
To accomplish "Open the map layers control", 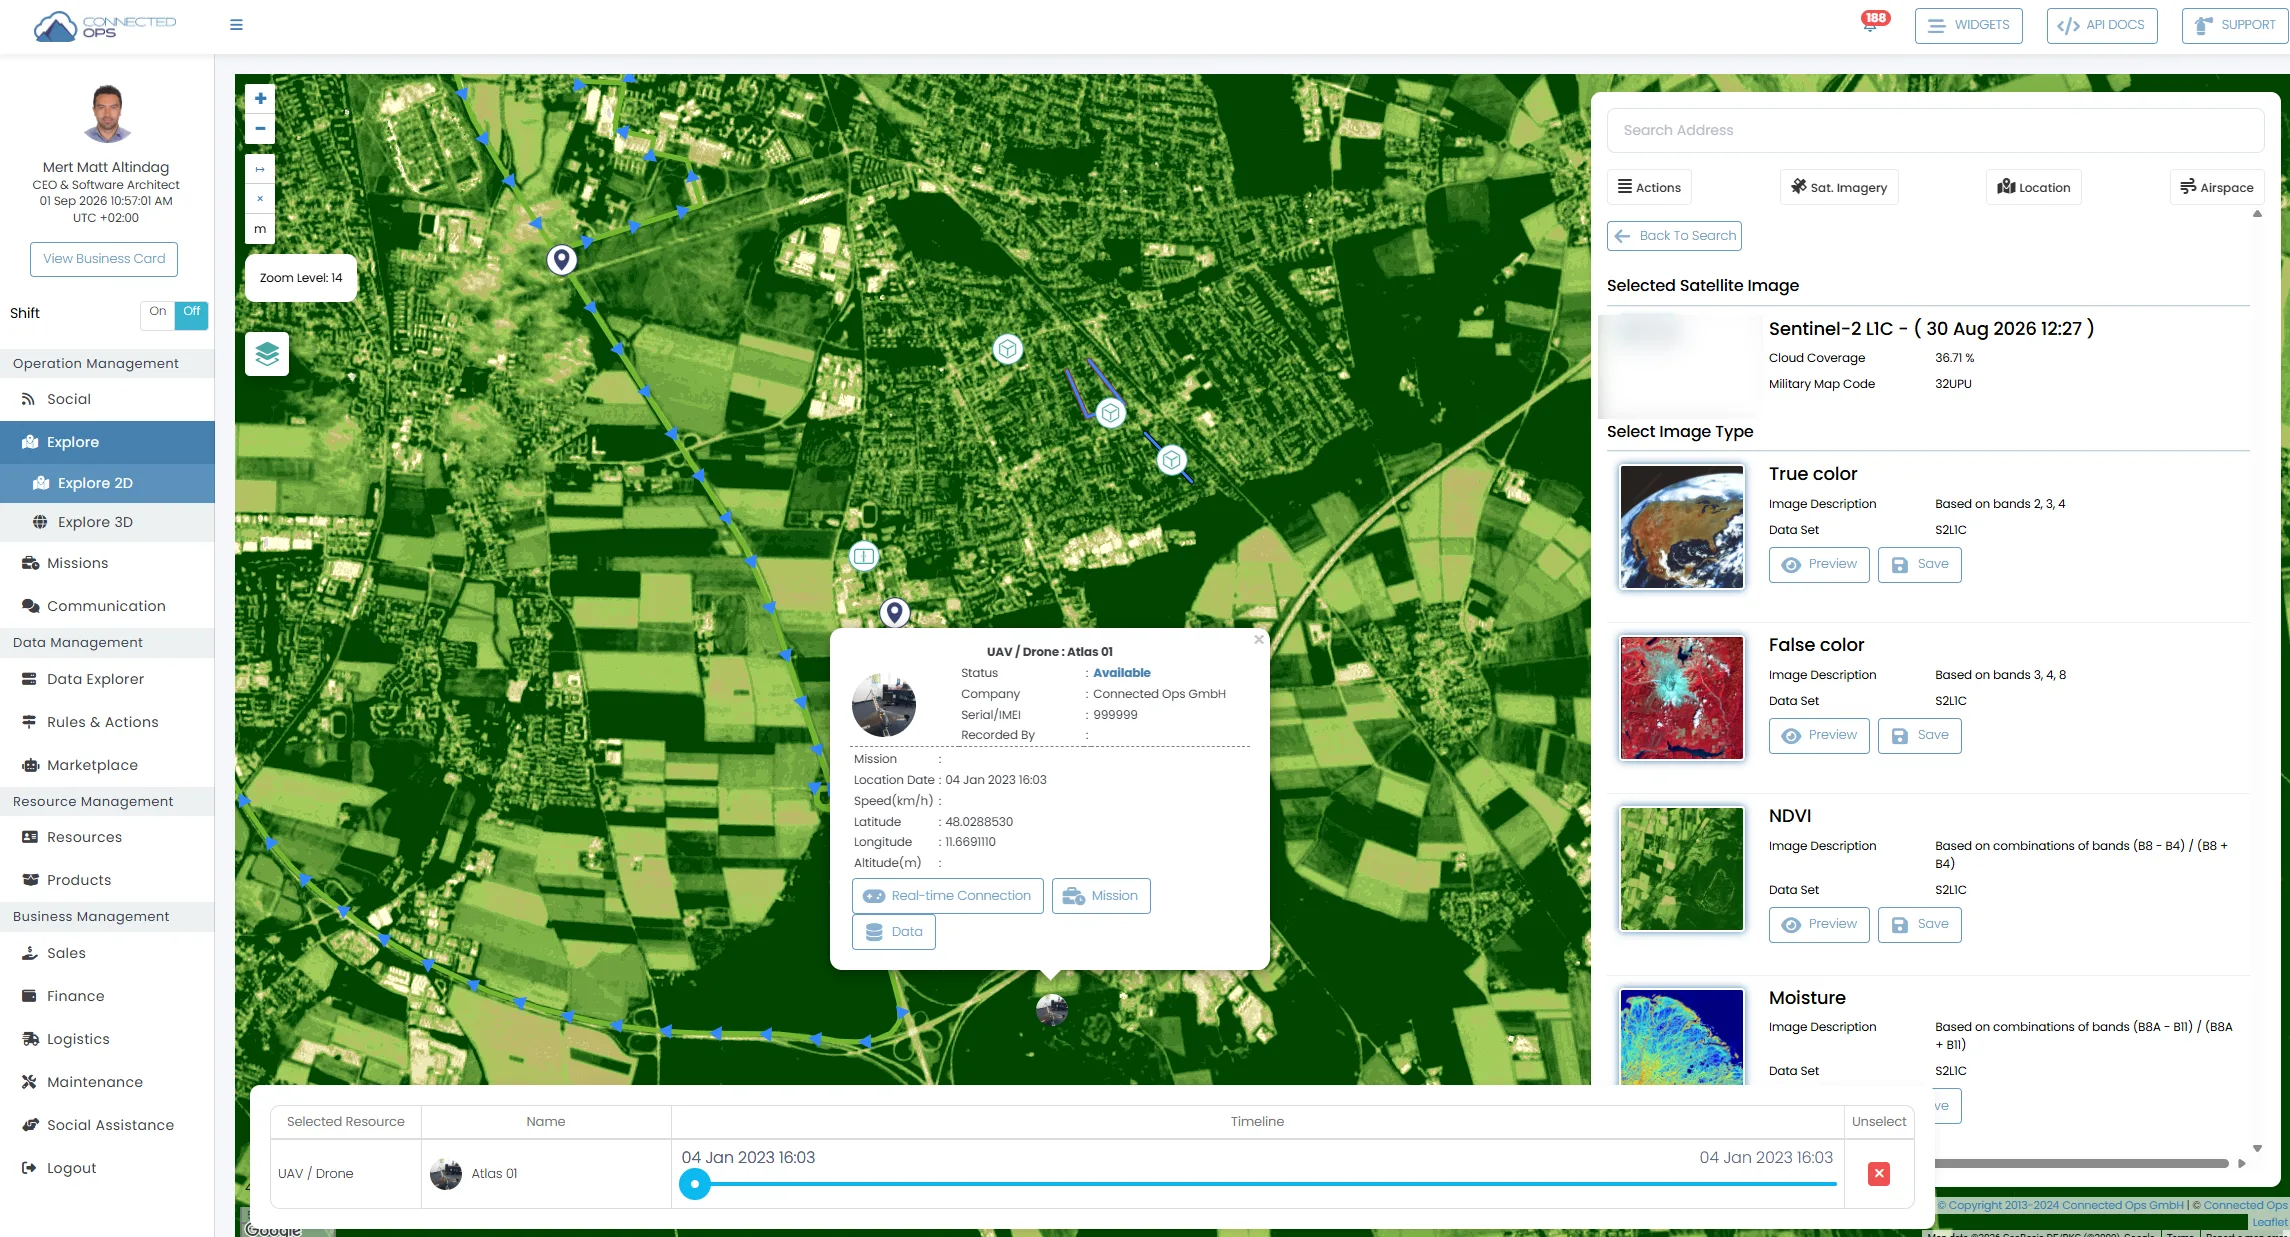I will pyautogui.click(x=267, y=354).
